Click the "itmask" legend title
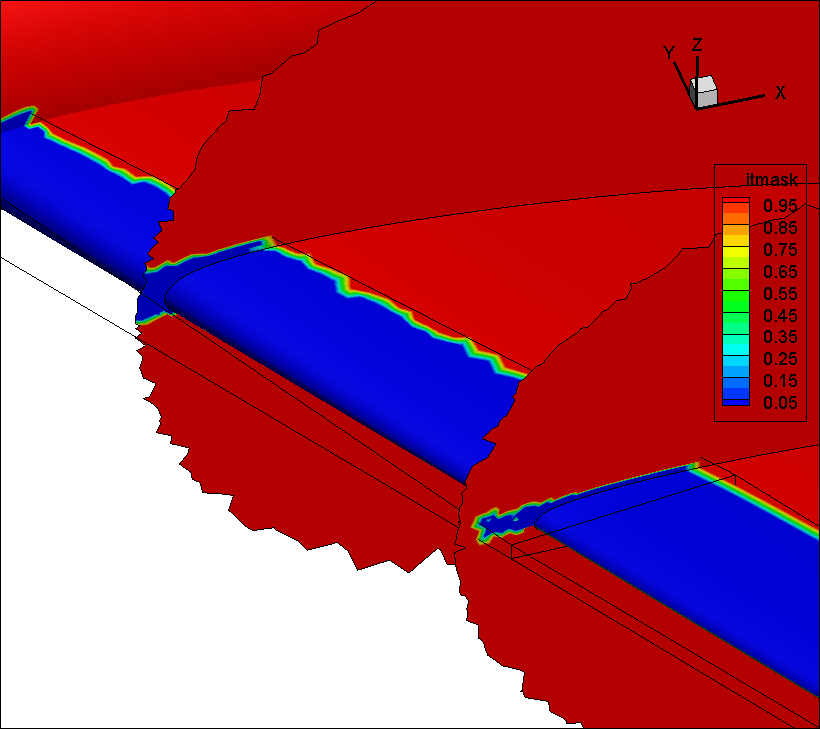 click(771, 179)
